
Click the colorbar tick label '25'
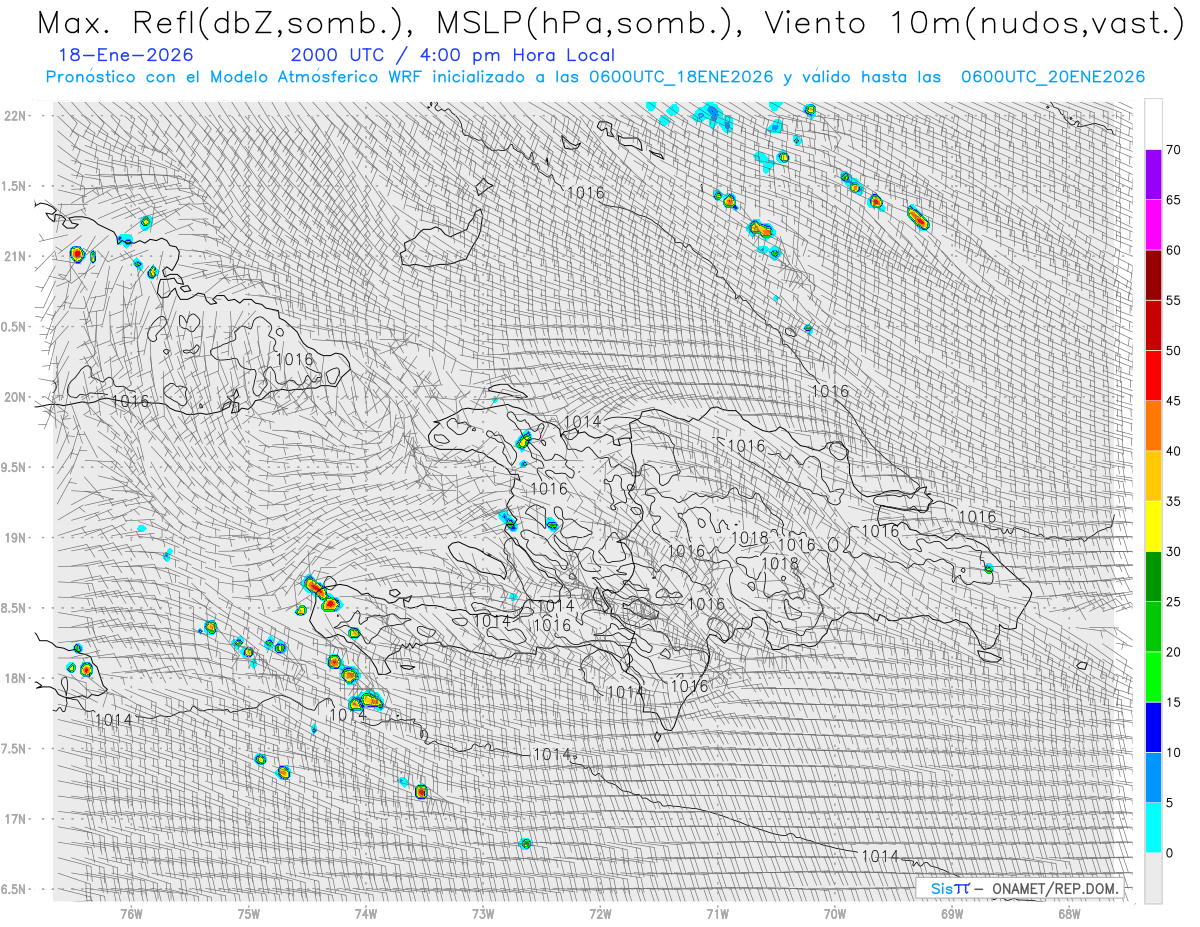coord(1173,602)
